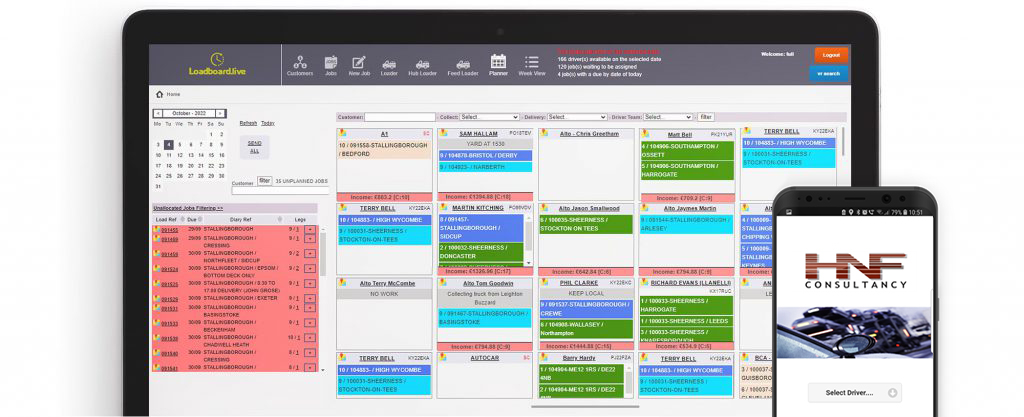Click the Customer search field above planner
The image size is (1024, 417).
400,117
